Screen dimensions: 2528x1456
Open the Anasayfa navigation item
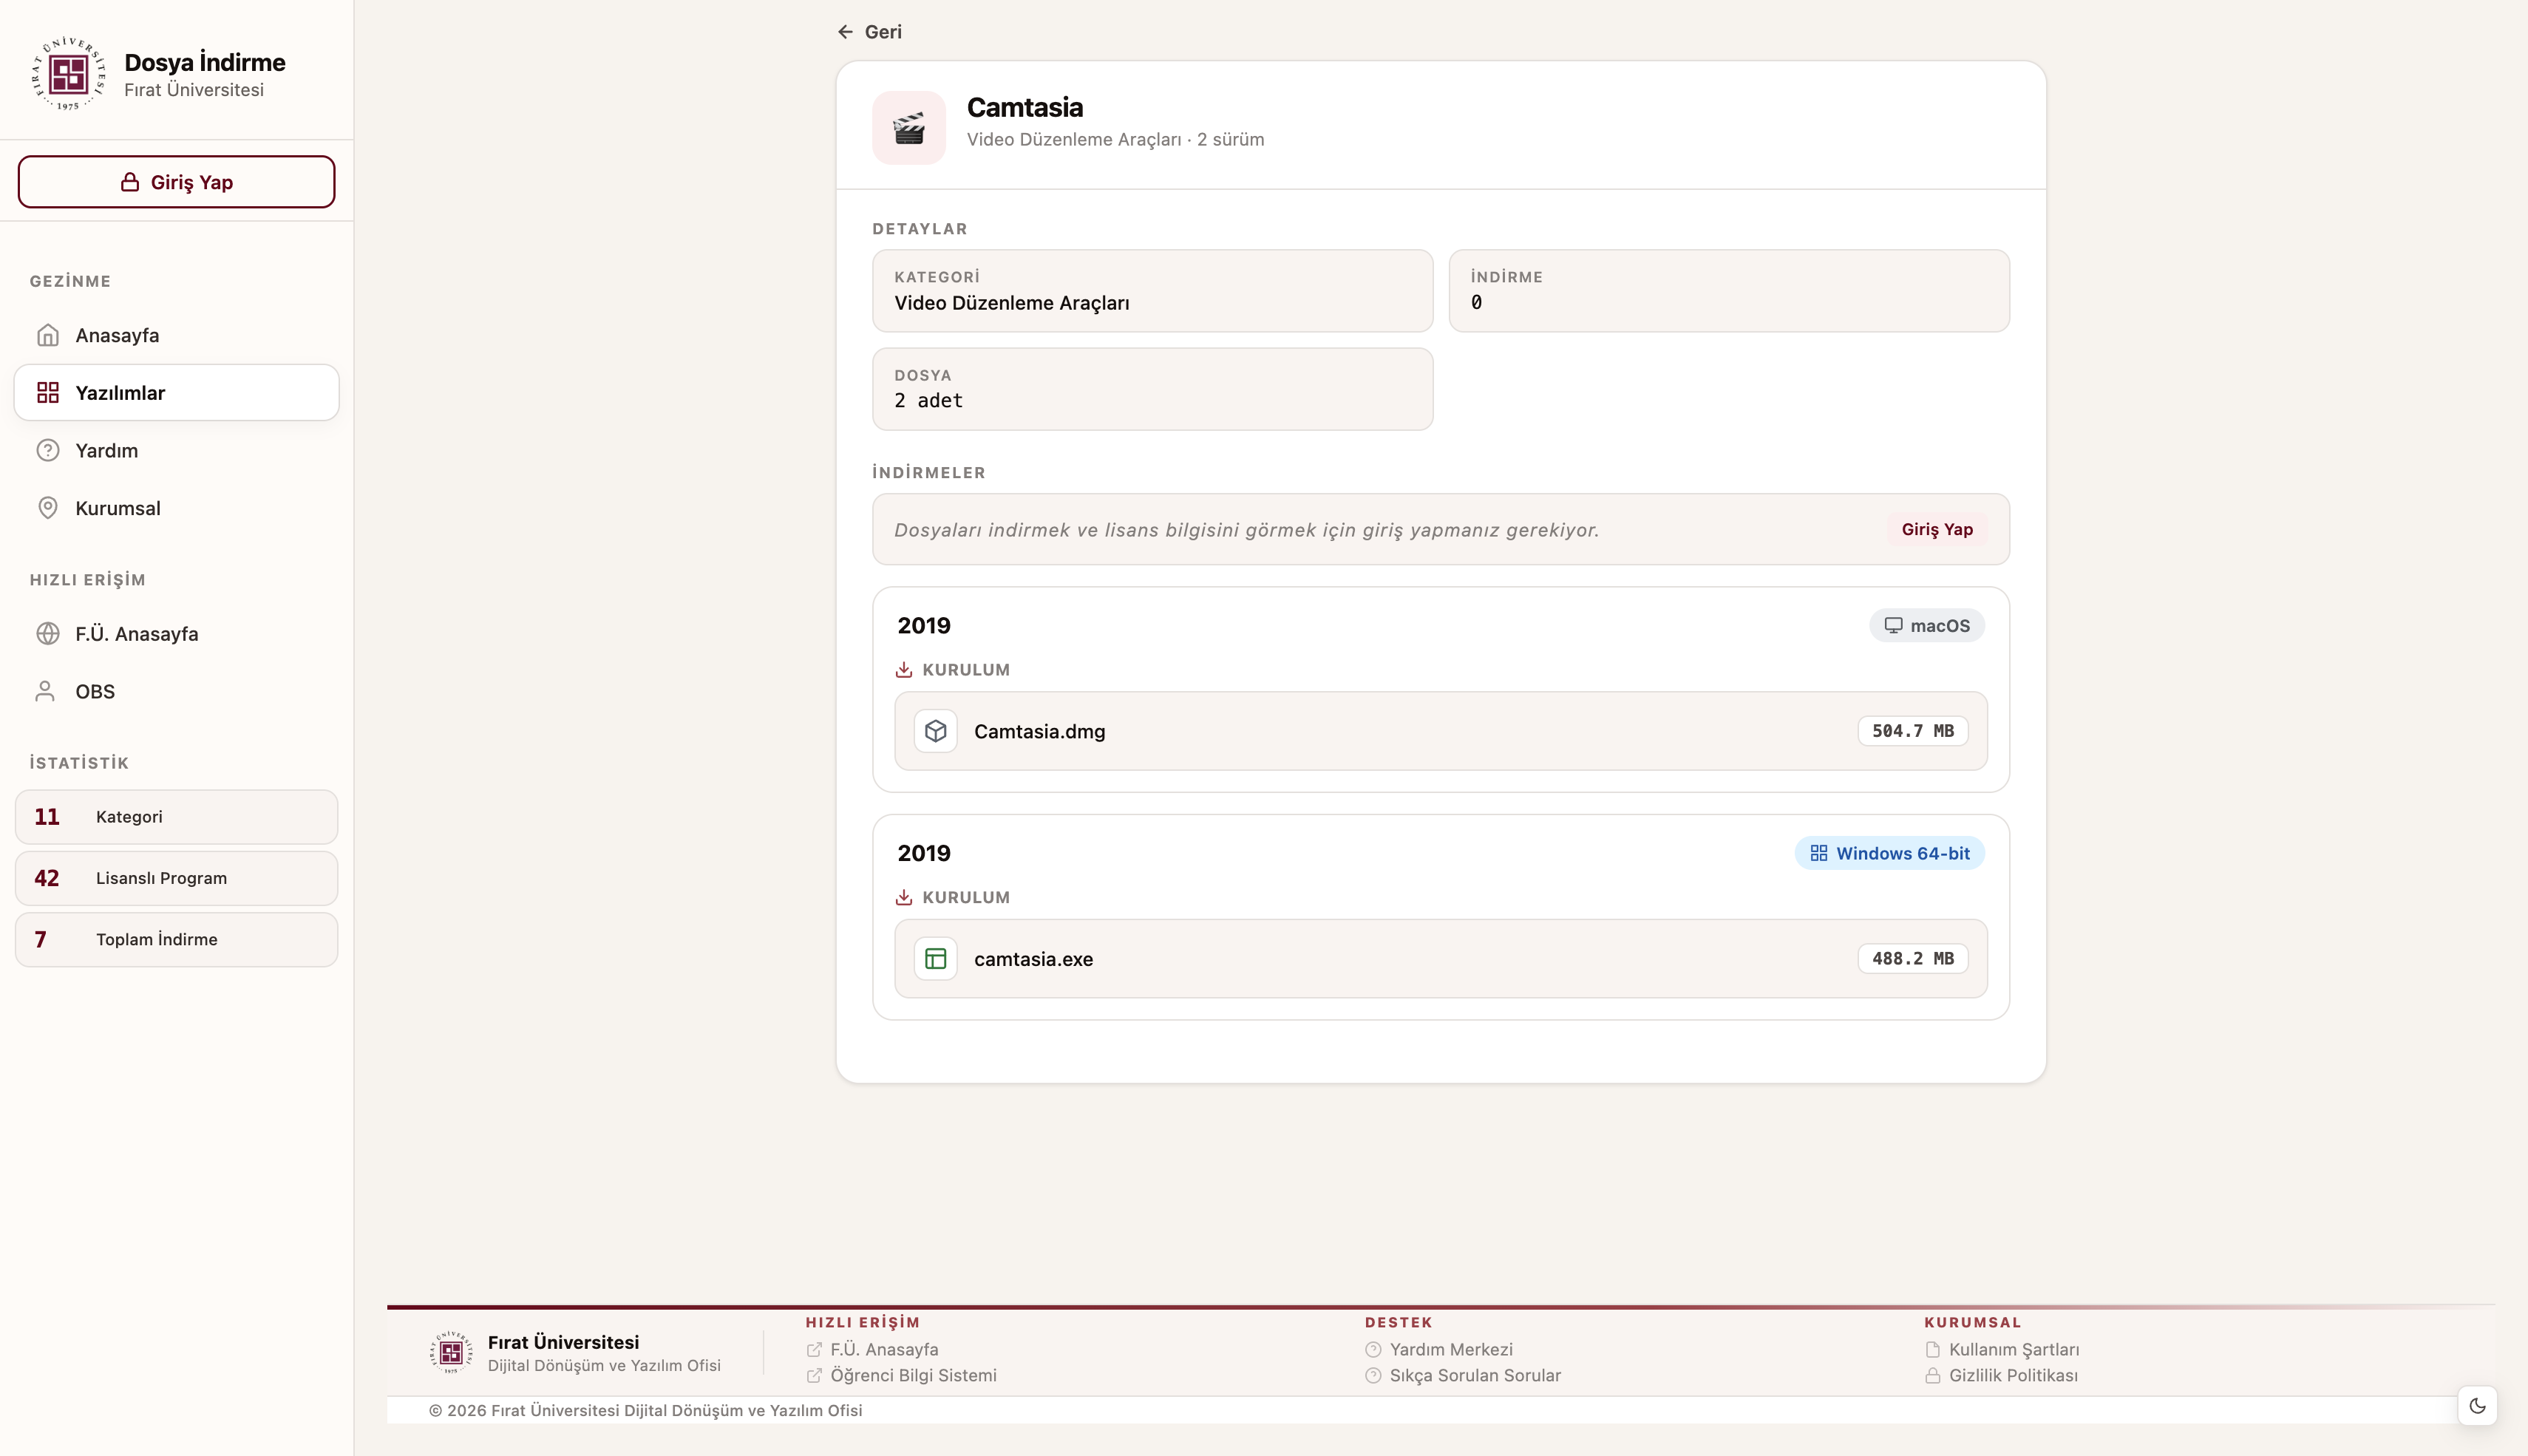176,335
